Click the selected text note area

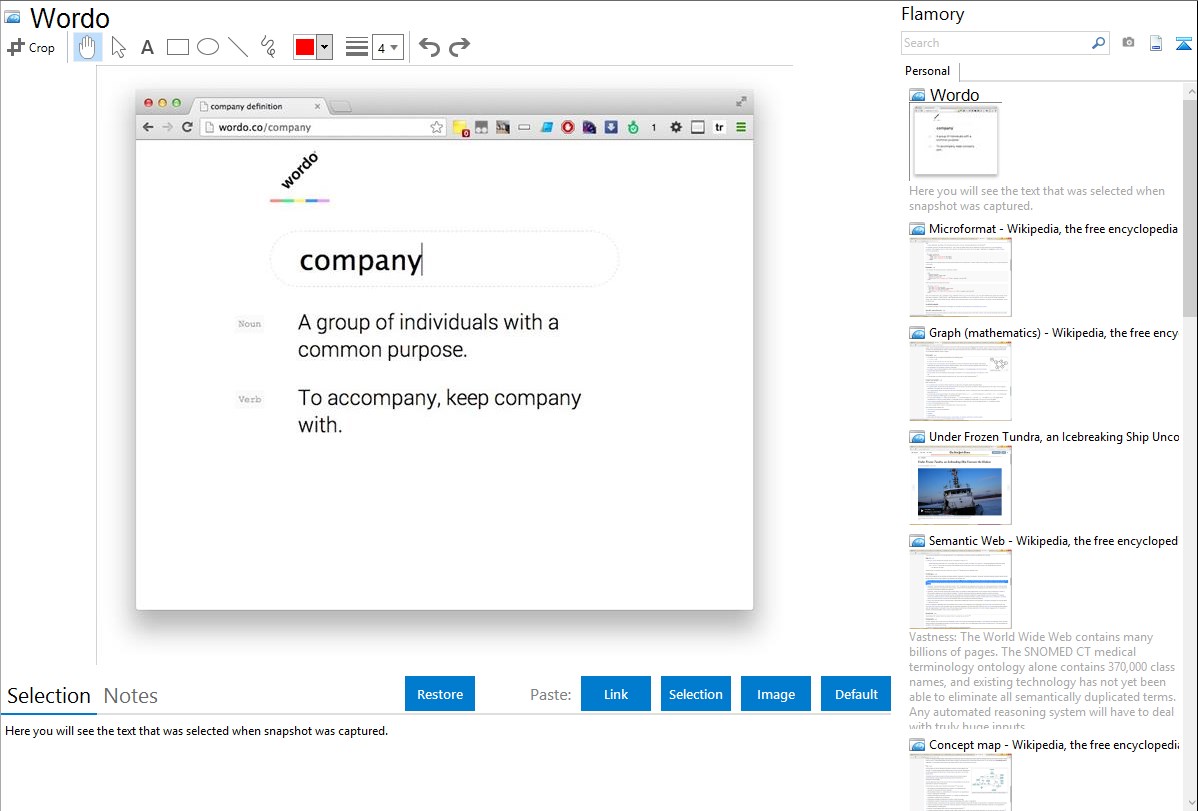[446, 764]
